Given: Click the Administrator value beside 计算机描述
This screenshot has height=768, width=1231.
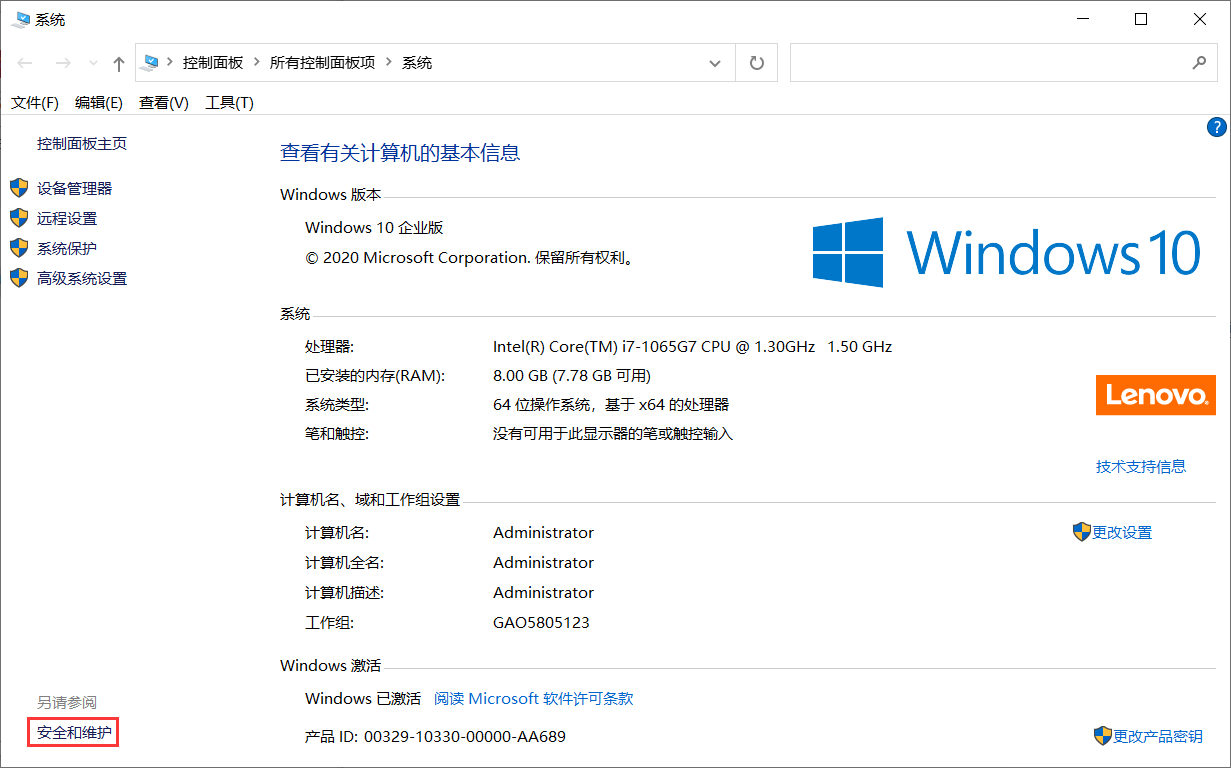Looking at the screenshot, I should [543, 592].
